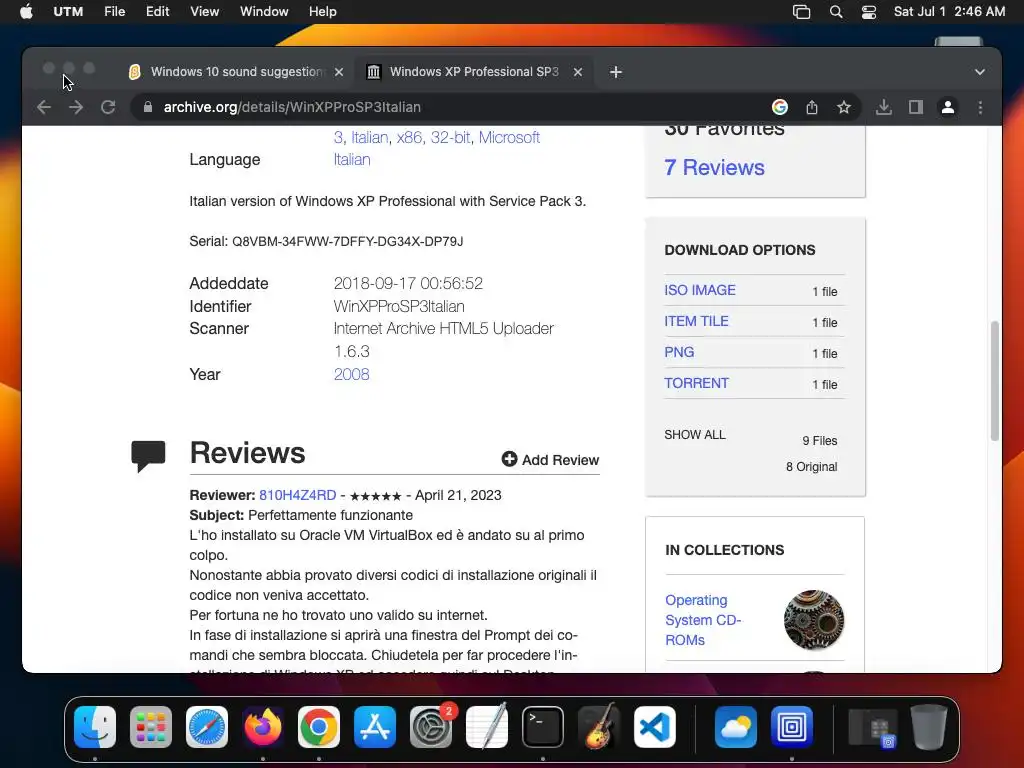The height and width of the screenshot is (768, 1024).
Task: Open the Help menu
Action: (323, 11)
